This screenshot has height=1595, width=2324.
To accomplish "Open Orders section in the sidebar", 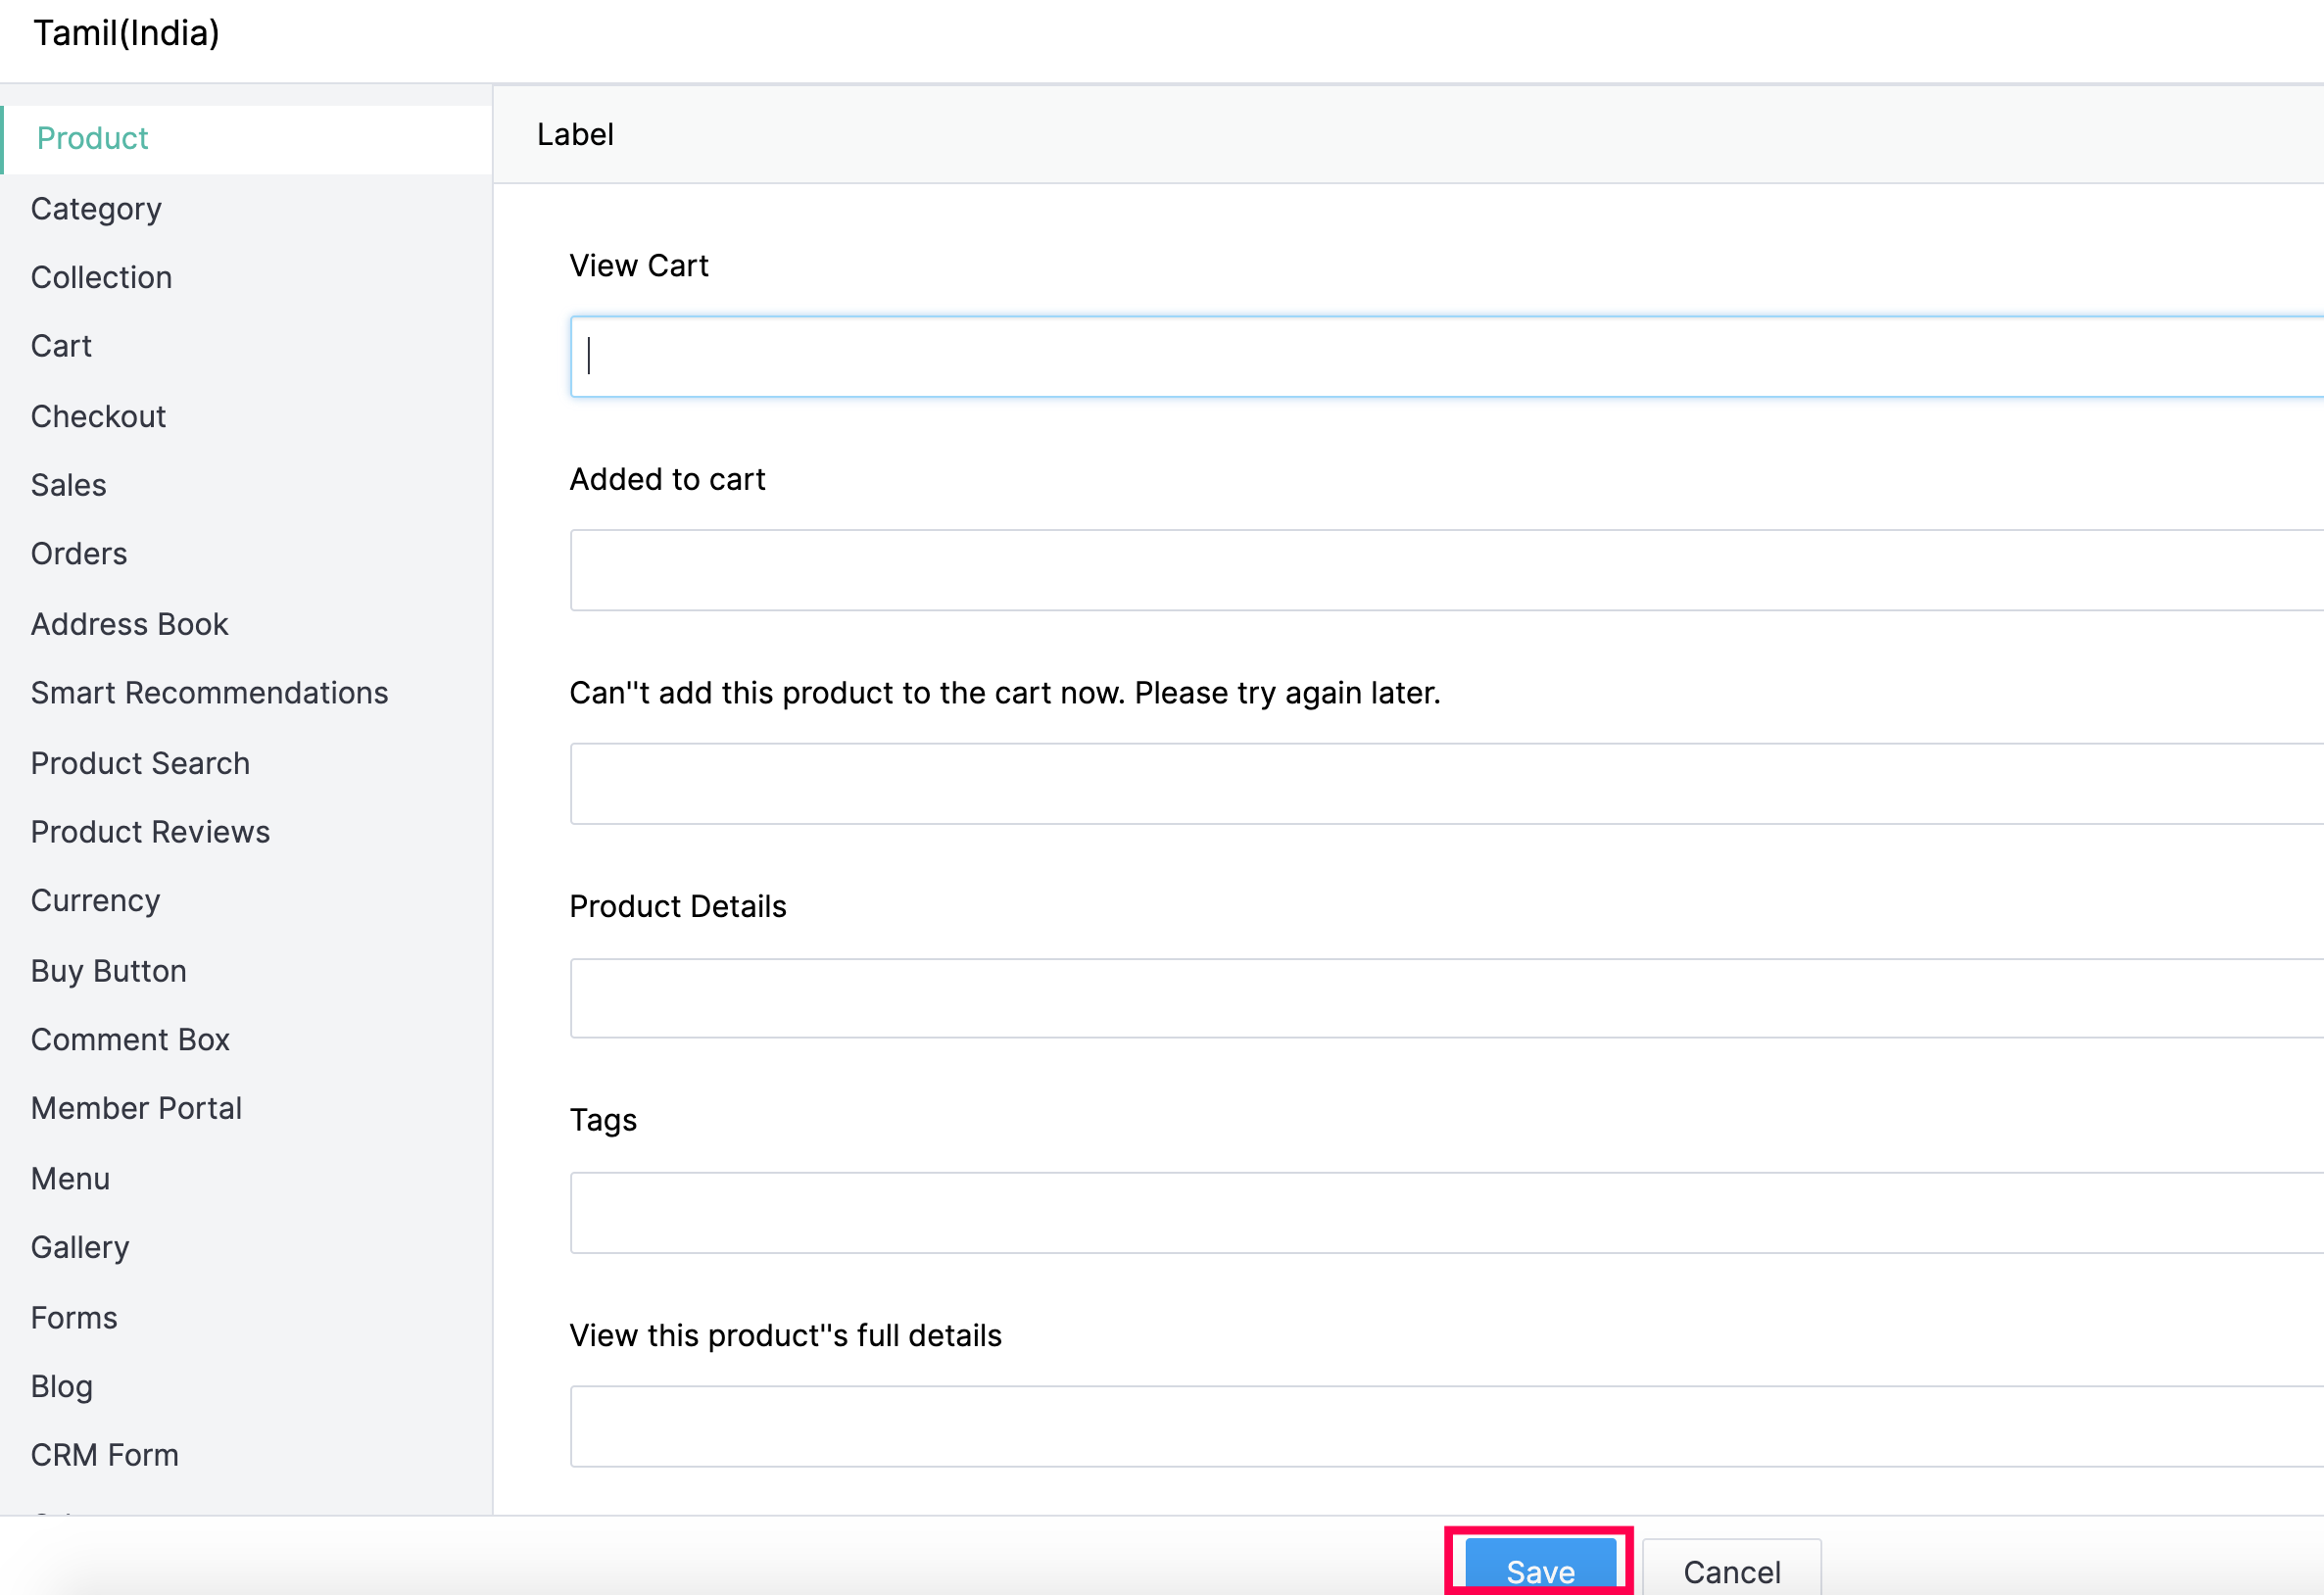I will (79, 554).
